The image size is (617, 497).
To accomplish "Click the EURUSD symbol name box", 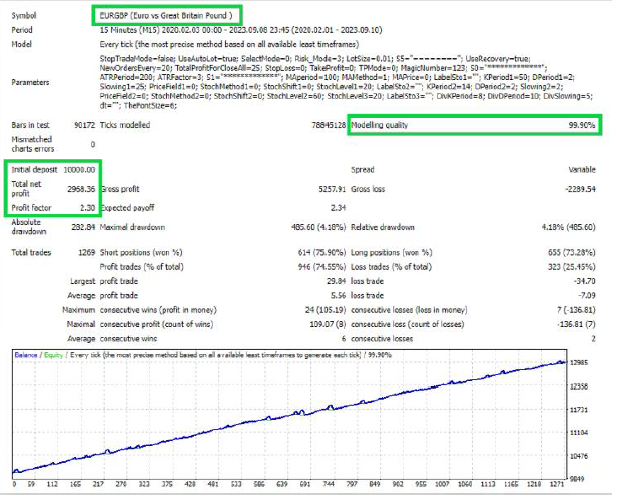I will (166, 15).
